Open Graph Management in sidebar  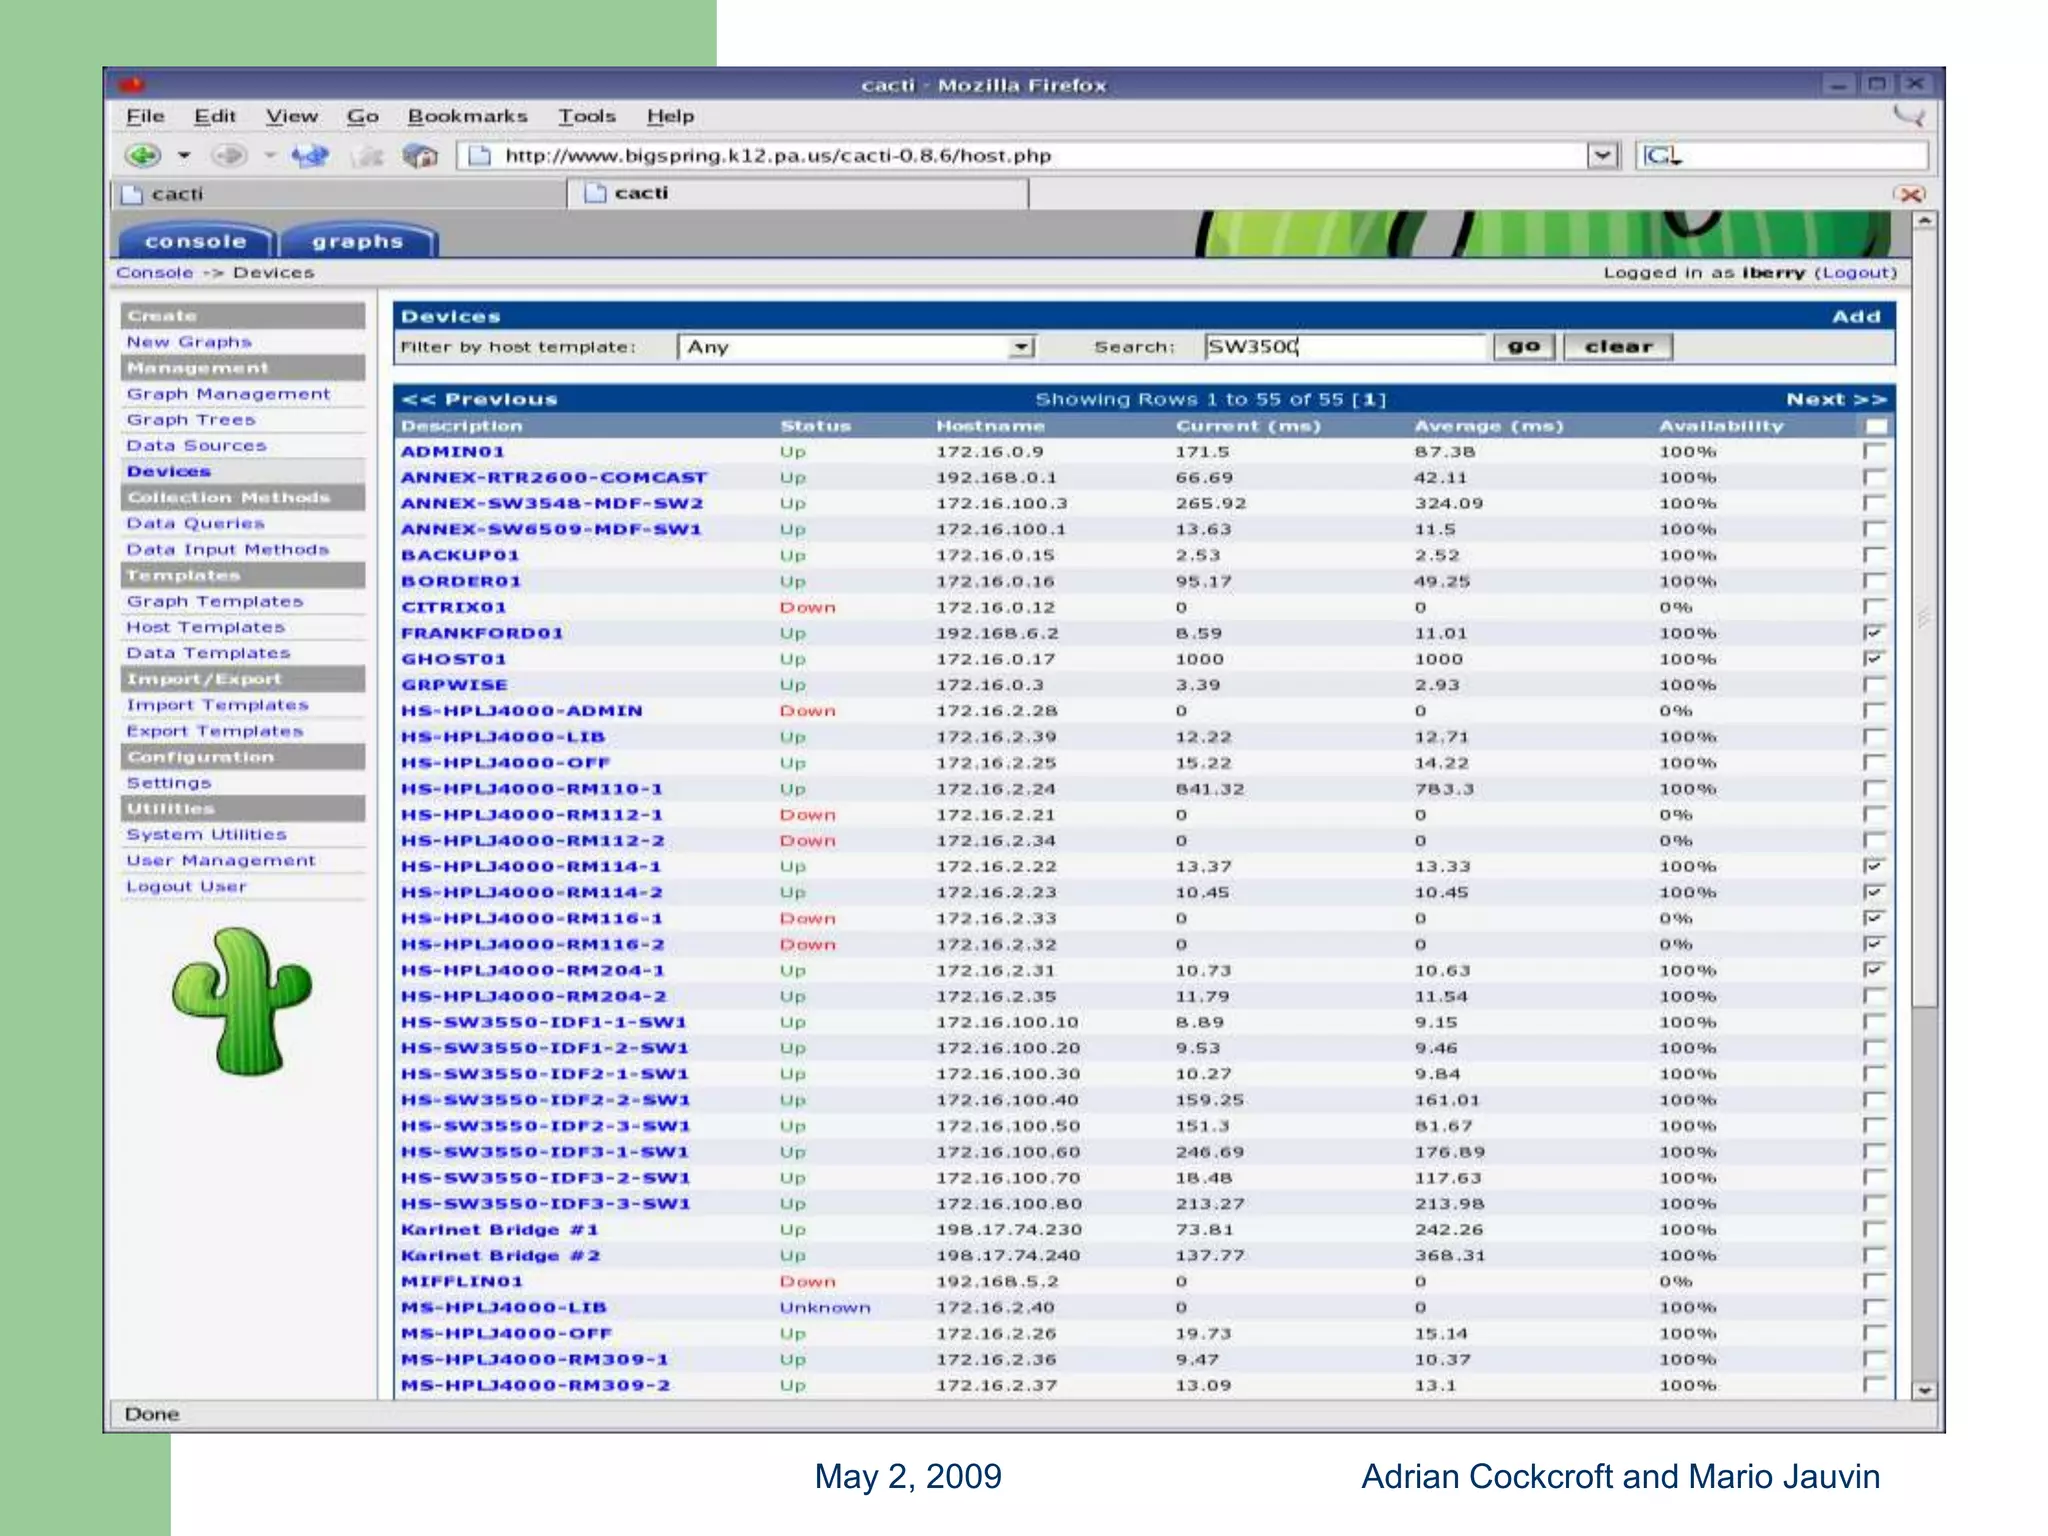[228, 394]
